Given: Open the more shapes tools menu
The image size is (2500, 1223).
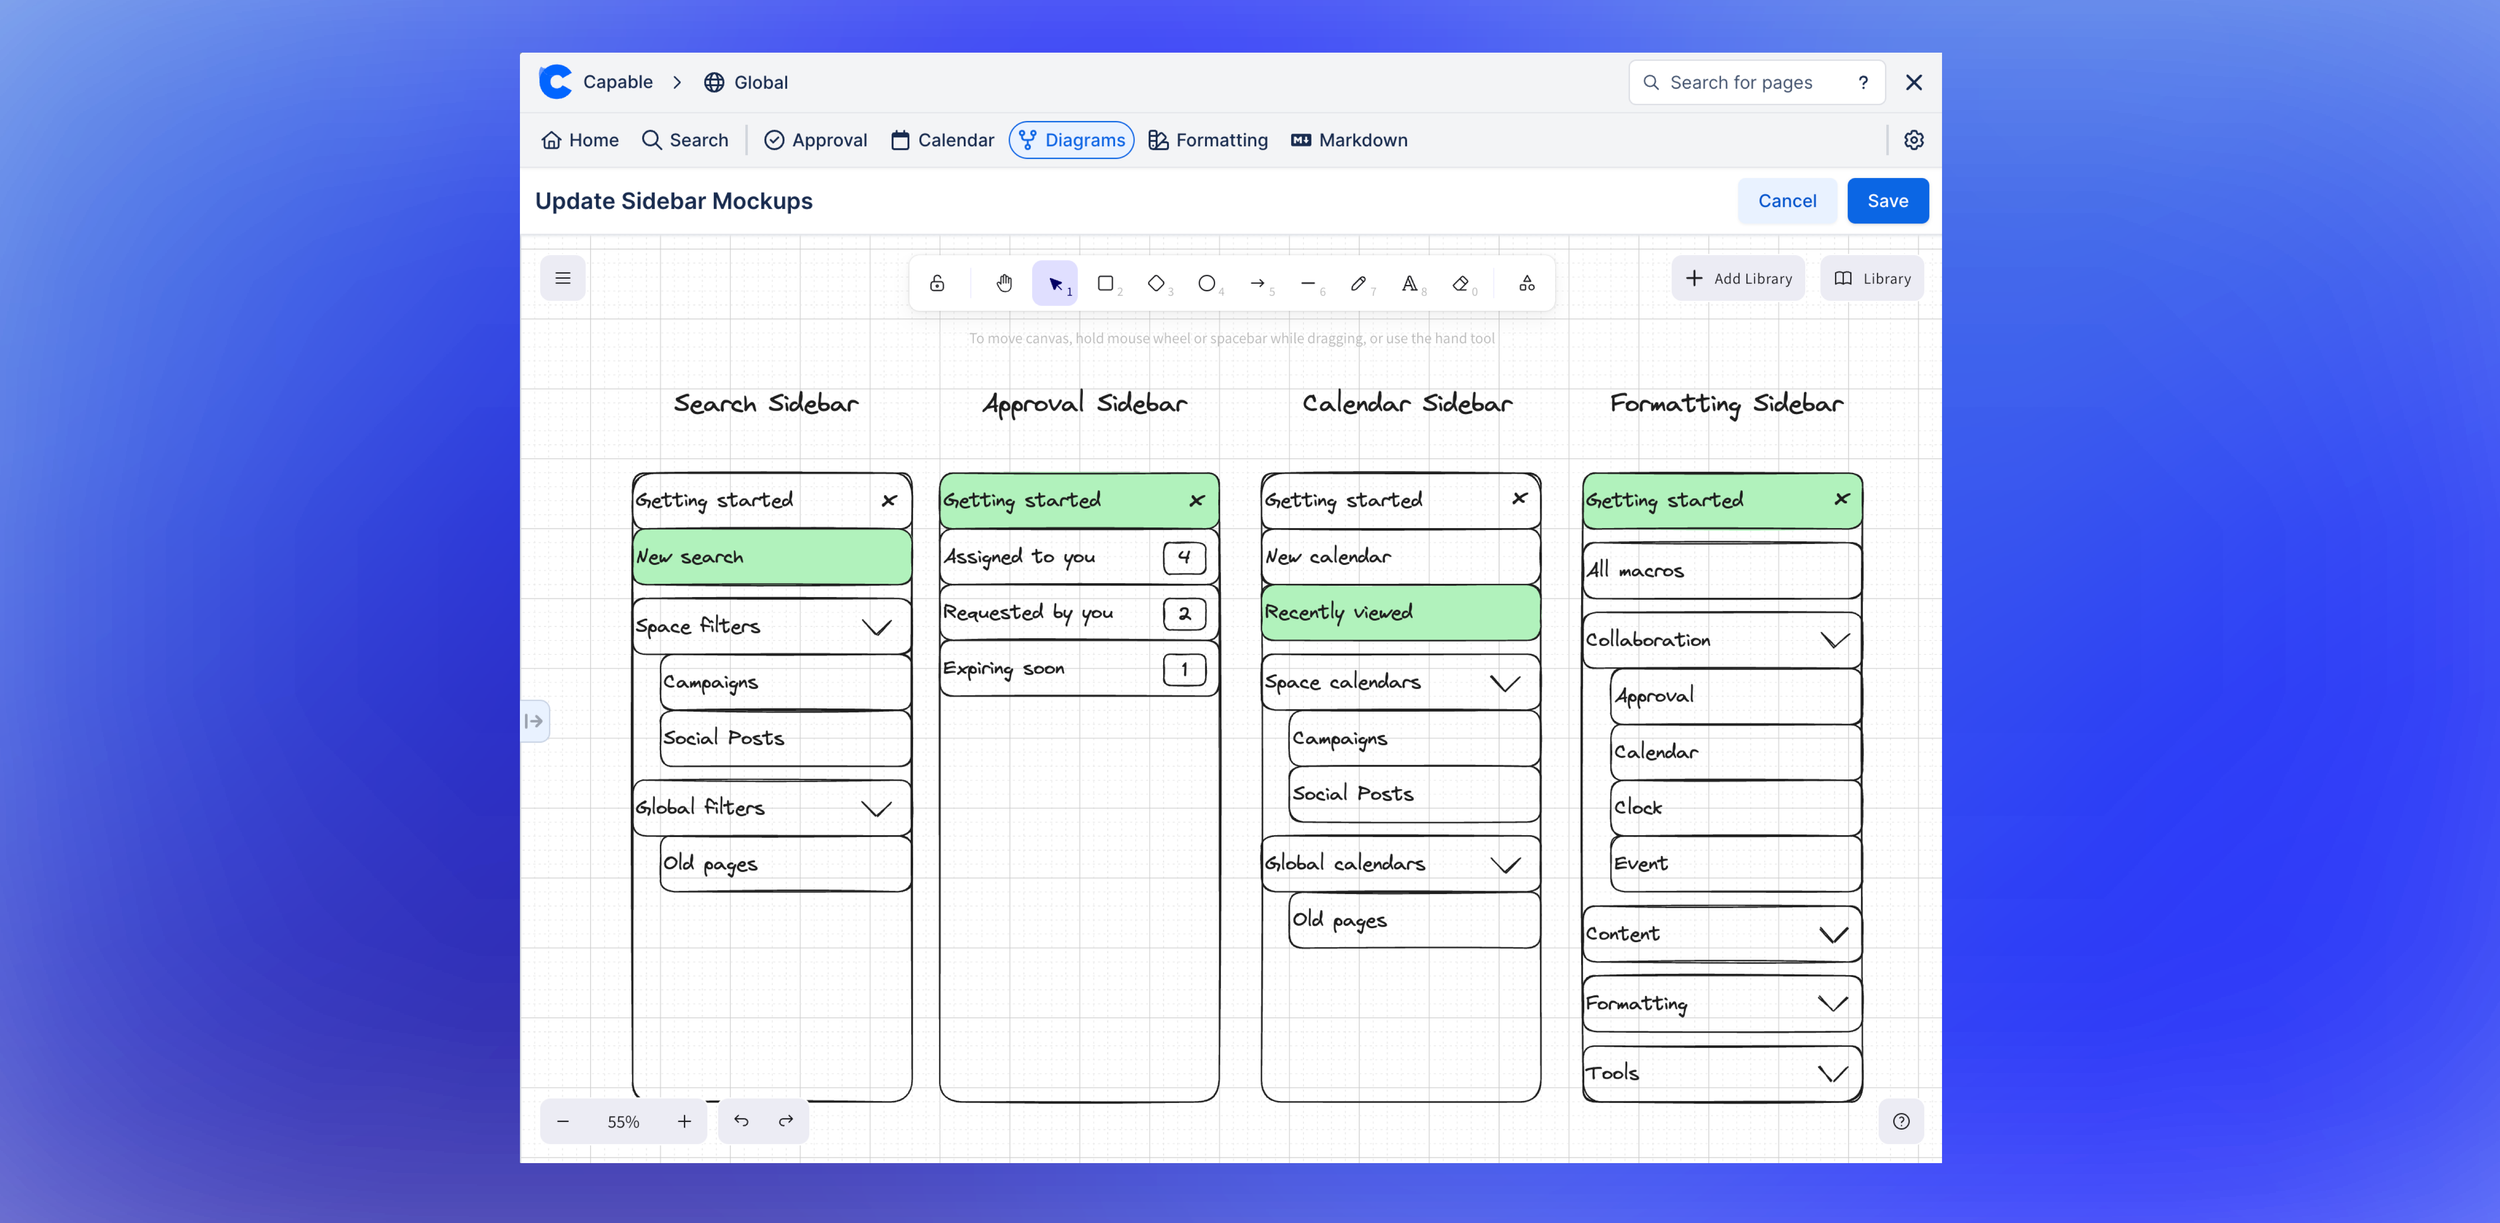Looking at the screenshot, I should pos(1526,284).
